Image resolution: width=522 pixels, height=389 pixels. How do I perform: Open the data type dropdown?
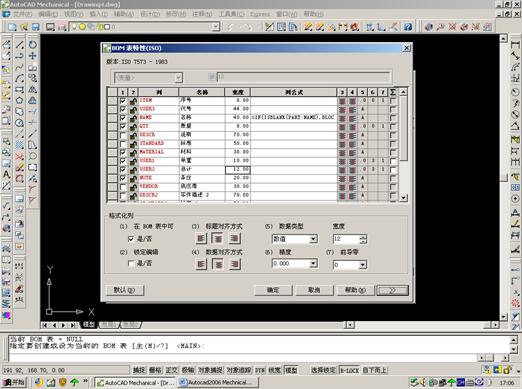(313, 239)
